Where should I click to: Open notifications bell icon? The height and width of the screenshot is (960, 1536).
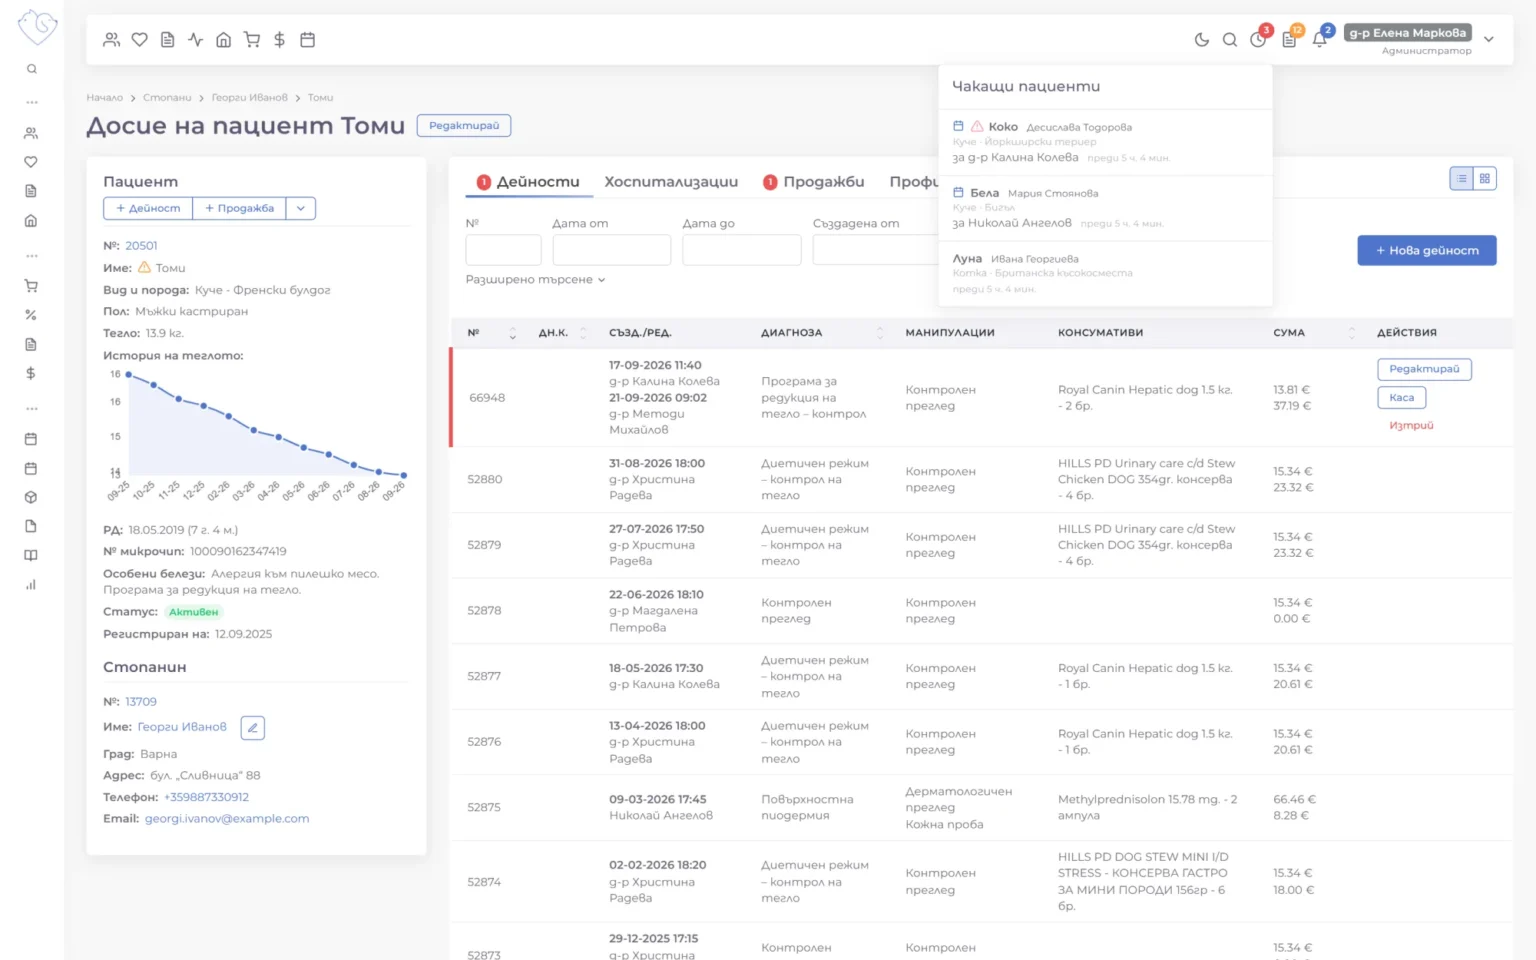1320,40
